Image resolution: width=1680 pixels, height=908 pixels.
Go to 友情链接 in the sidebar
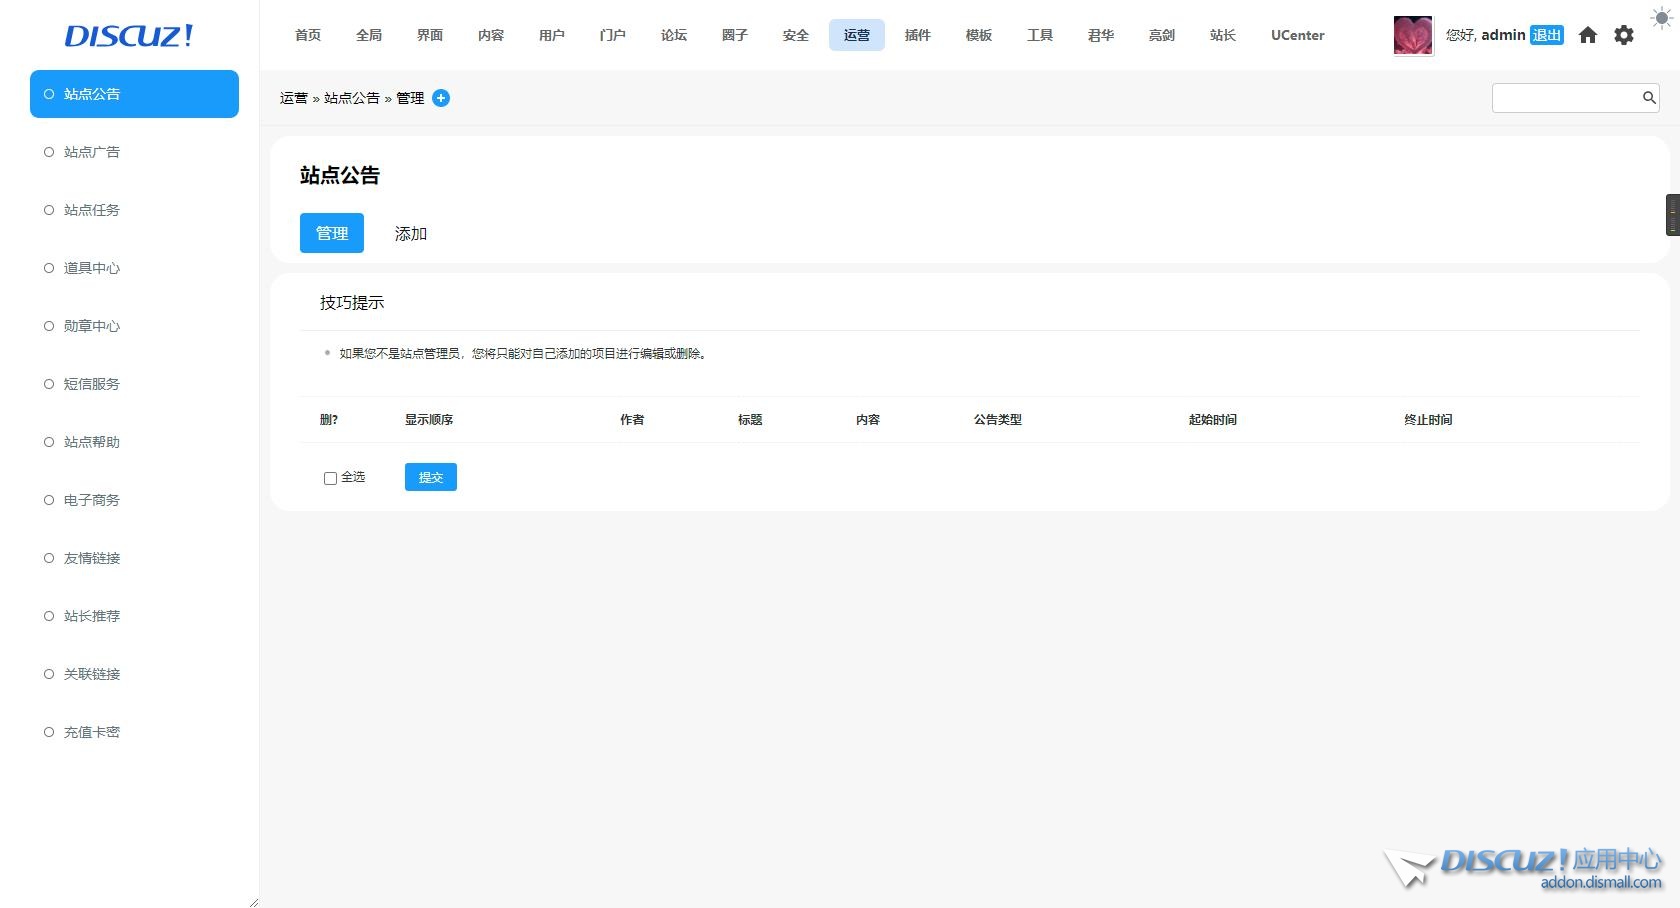click(92, 558)
